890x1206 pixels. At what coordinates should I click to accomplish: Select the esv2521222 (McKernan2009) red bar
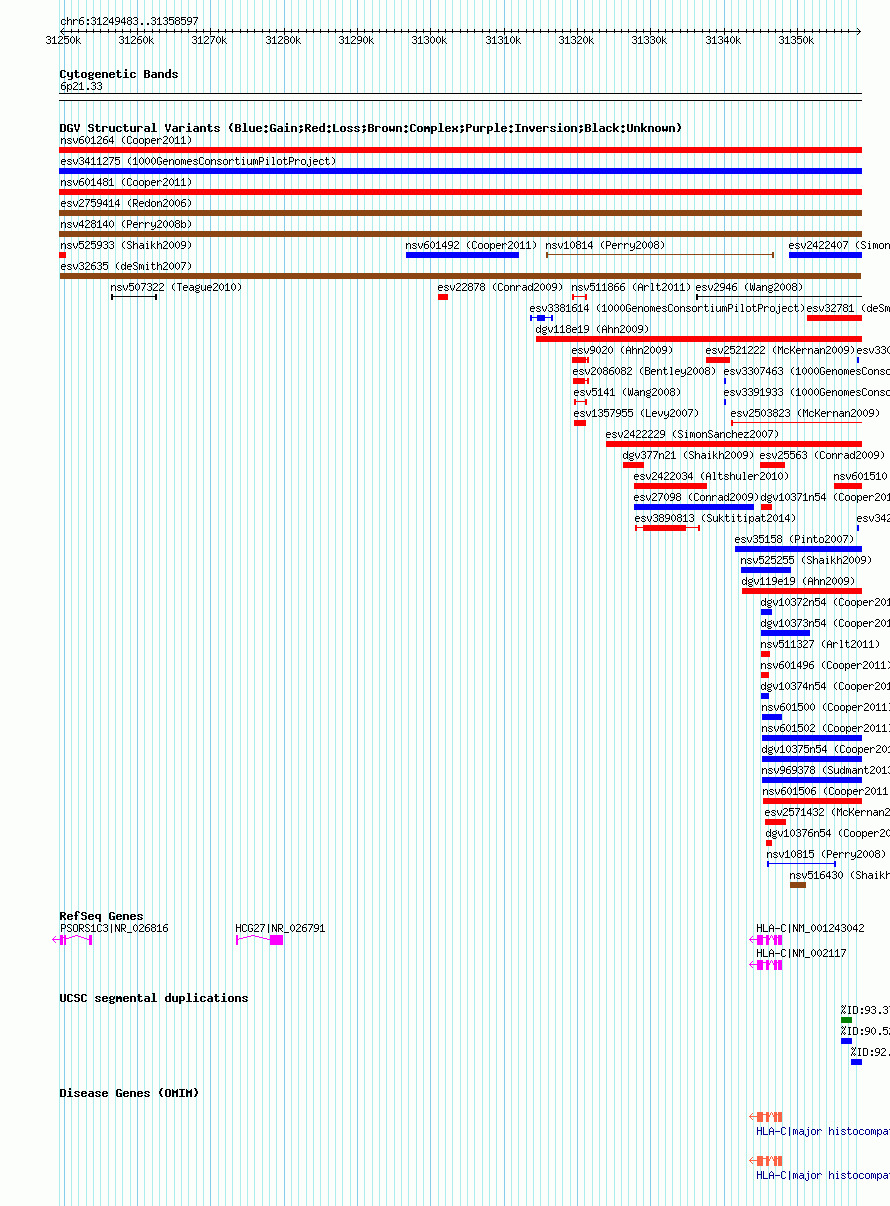tap(718, 360)
